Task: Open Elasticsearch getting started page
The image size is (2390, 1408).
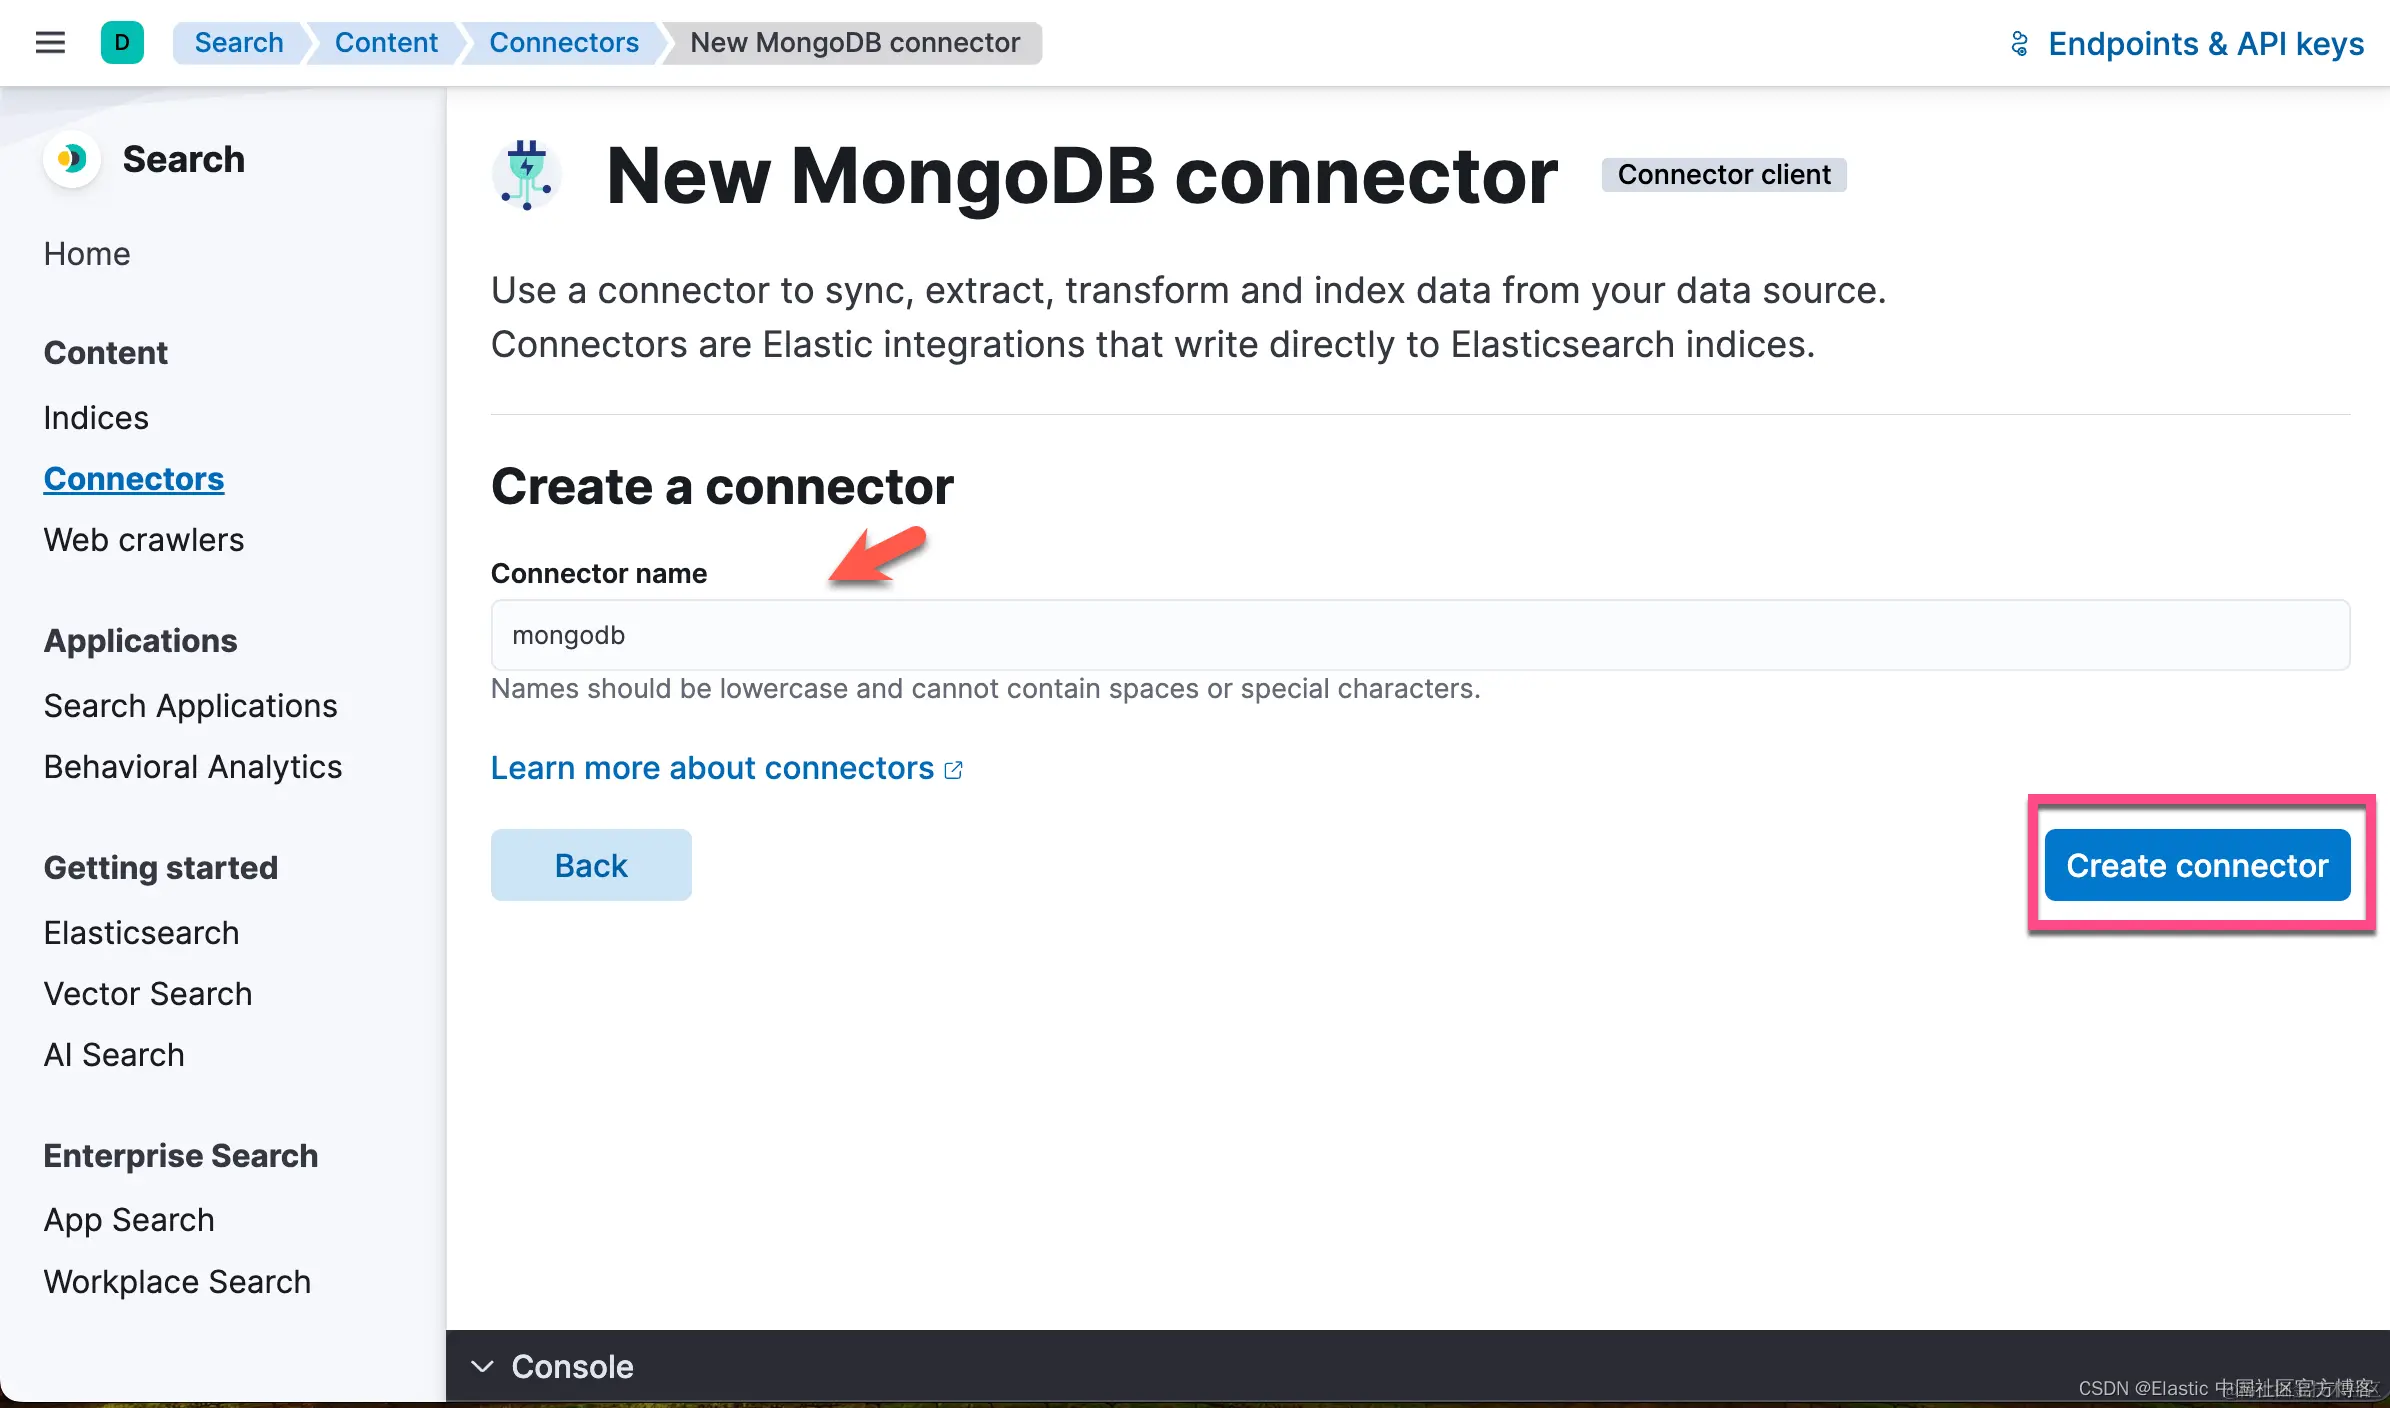Action: [x=142, y=933]
